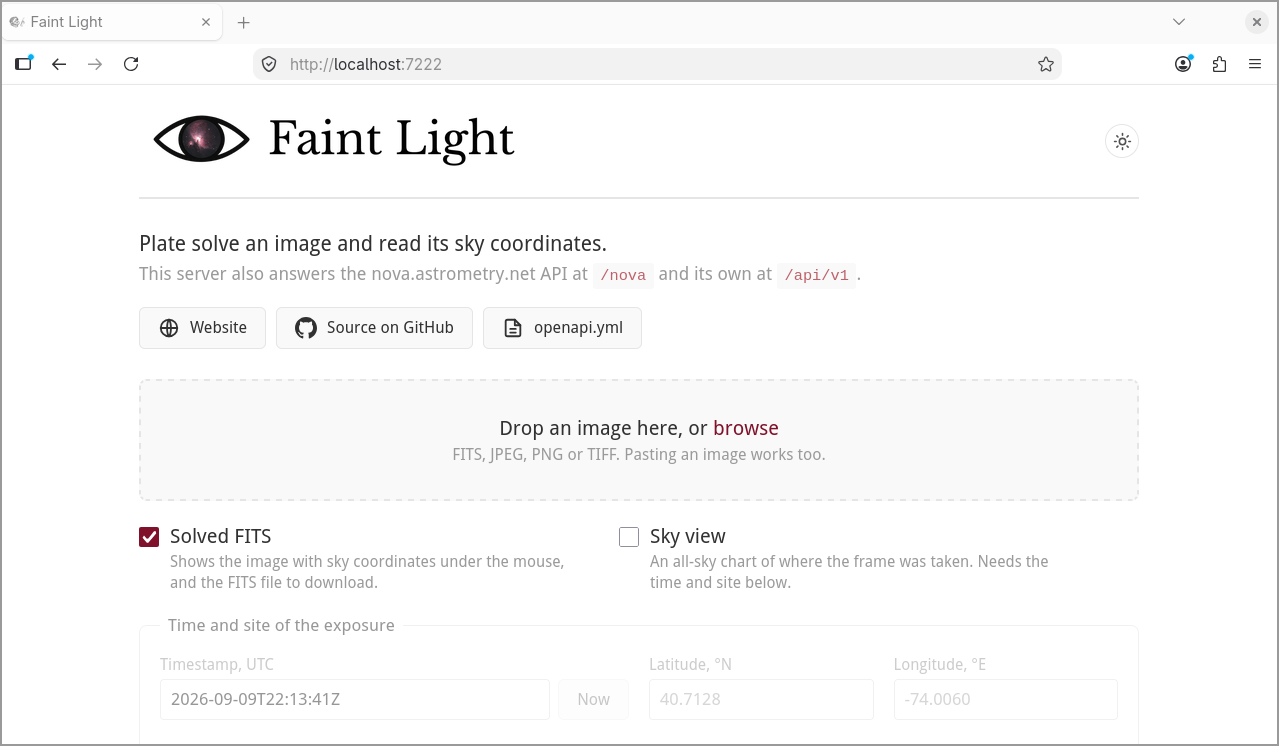Image resolution: width=1279 pixels, height=746 pixels.
Task: Click the browser forward arrow
Action: tap(95, 64)
